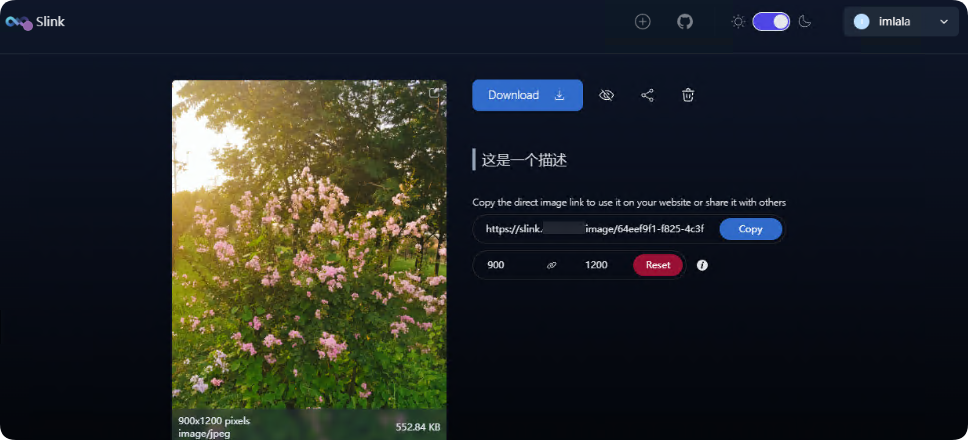Open the GitHub repository icon
The width and height of the screenshot is (968, 440).
pos(685,22)
